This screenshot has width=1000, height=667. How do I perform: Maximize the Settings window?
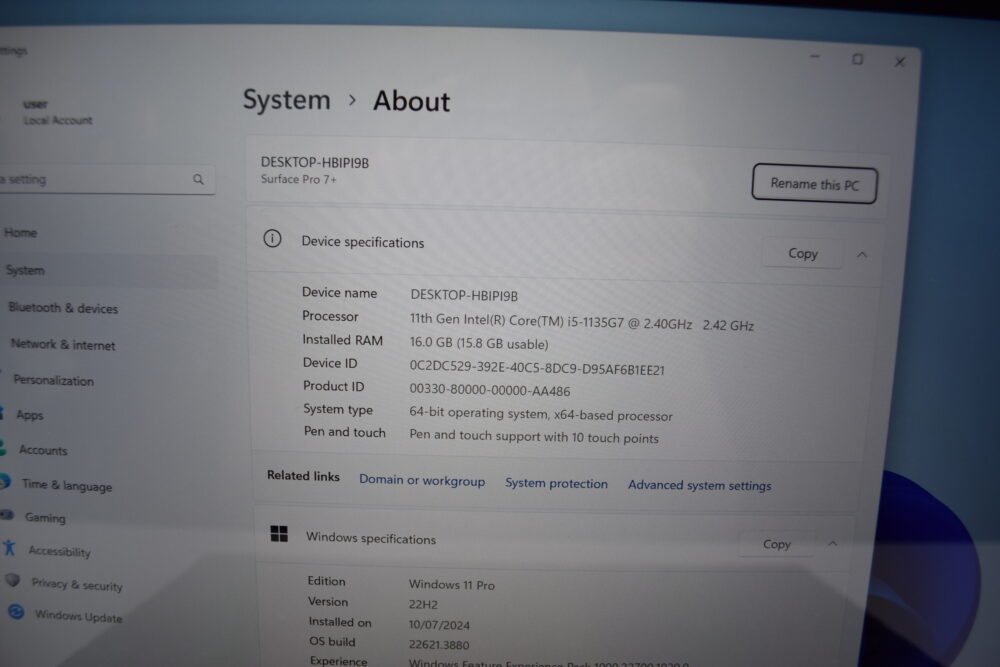tap(858, 59)
